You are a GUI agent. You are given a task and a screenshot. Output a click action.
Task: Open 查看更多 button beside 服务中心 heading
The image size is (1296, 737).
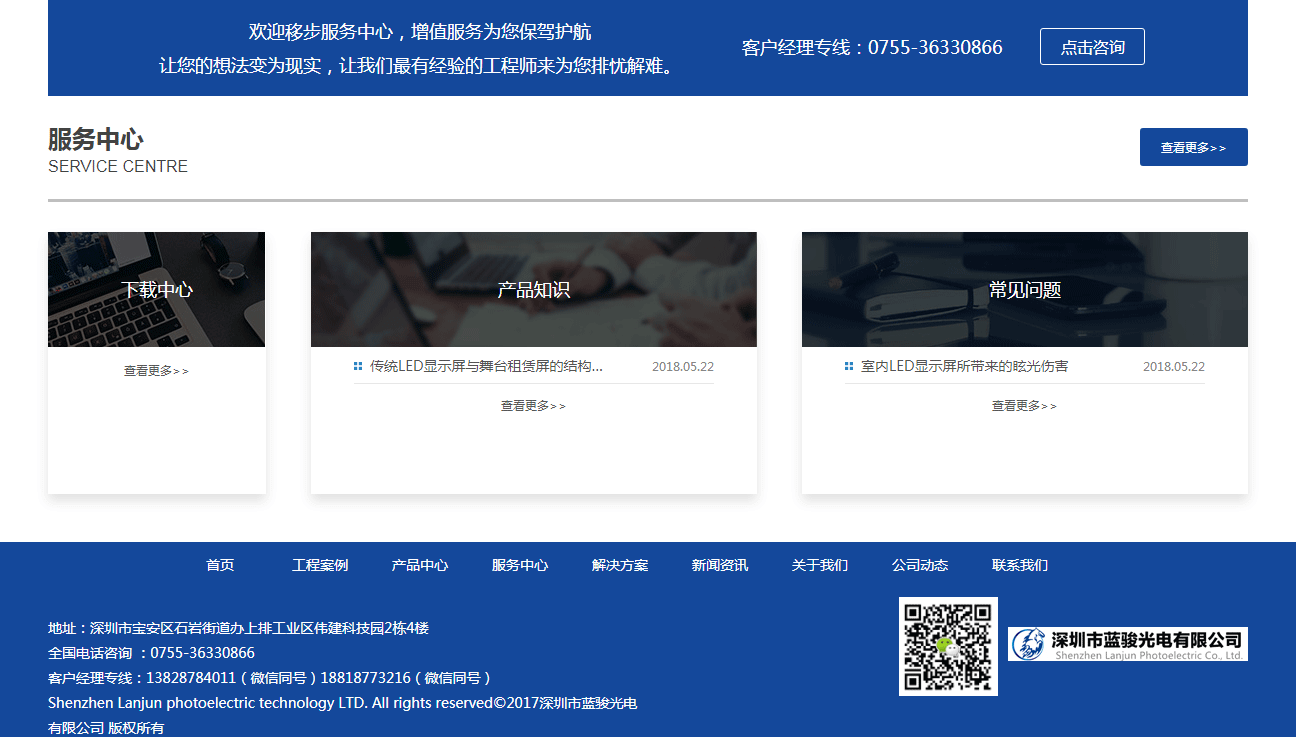(1193, 147)
